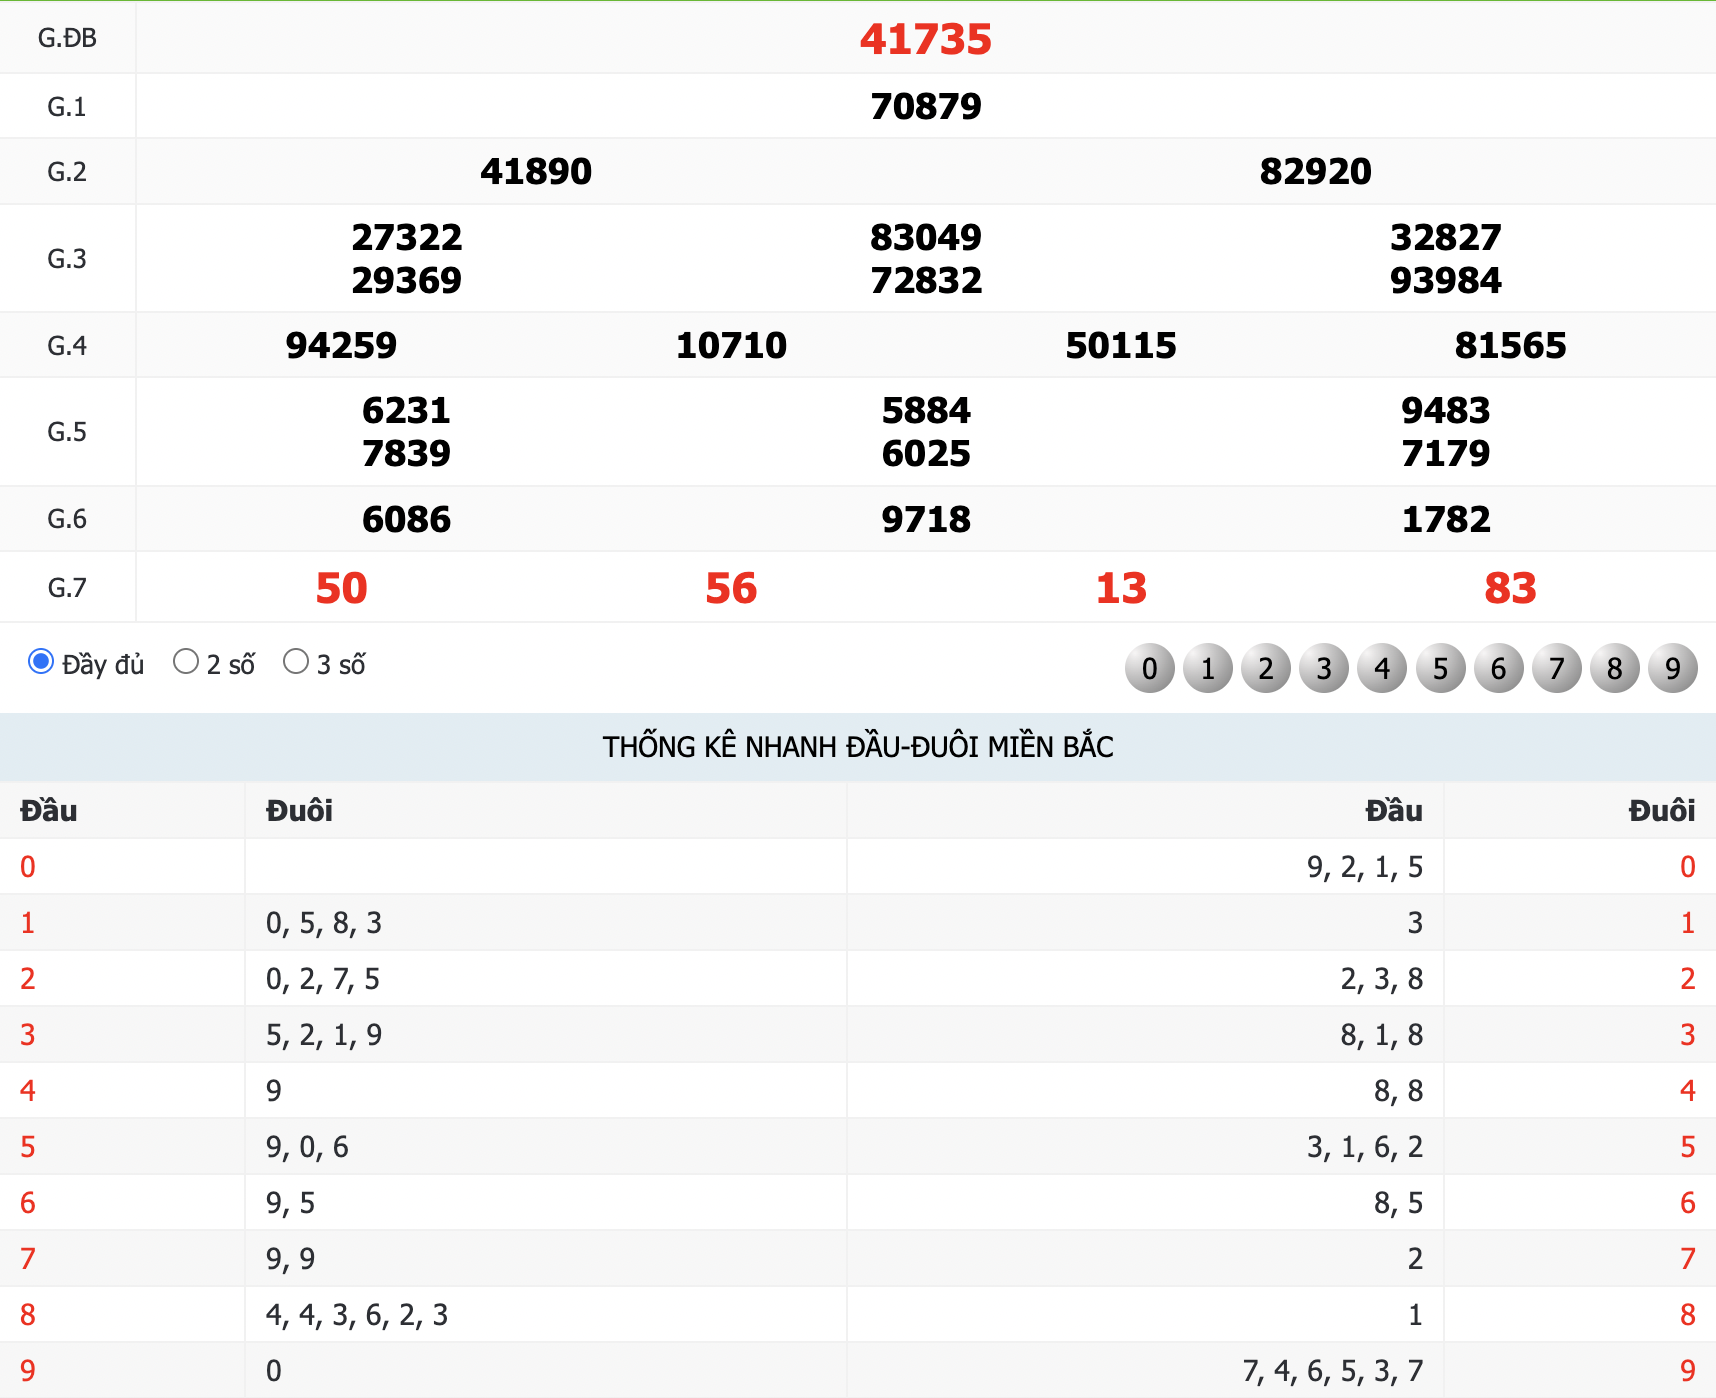Enable the '3 số' radio option

(296, 662)
